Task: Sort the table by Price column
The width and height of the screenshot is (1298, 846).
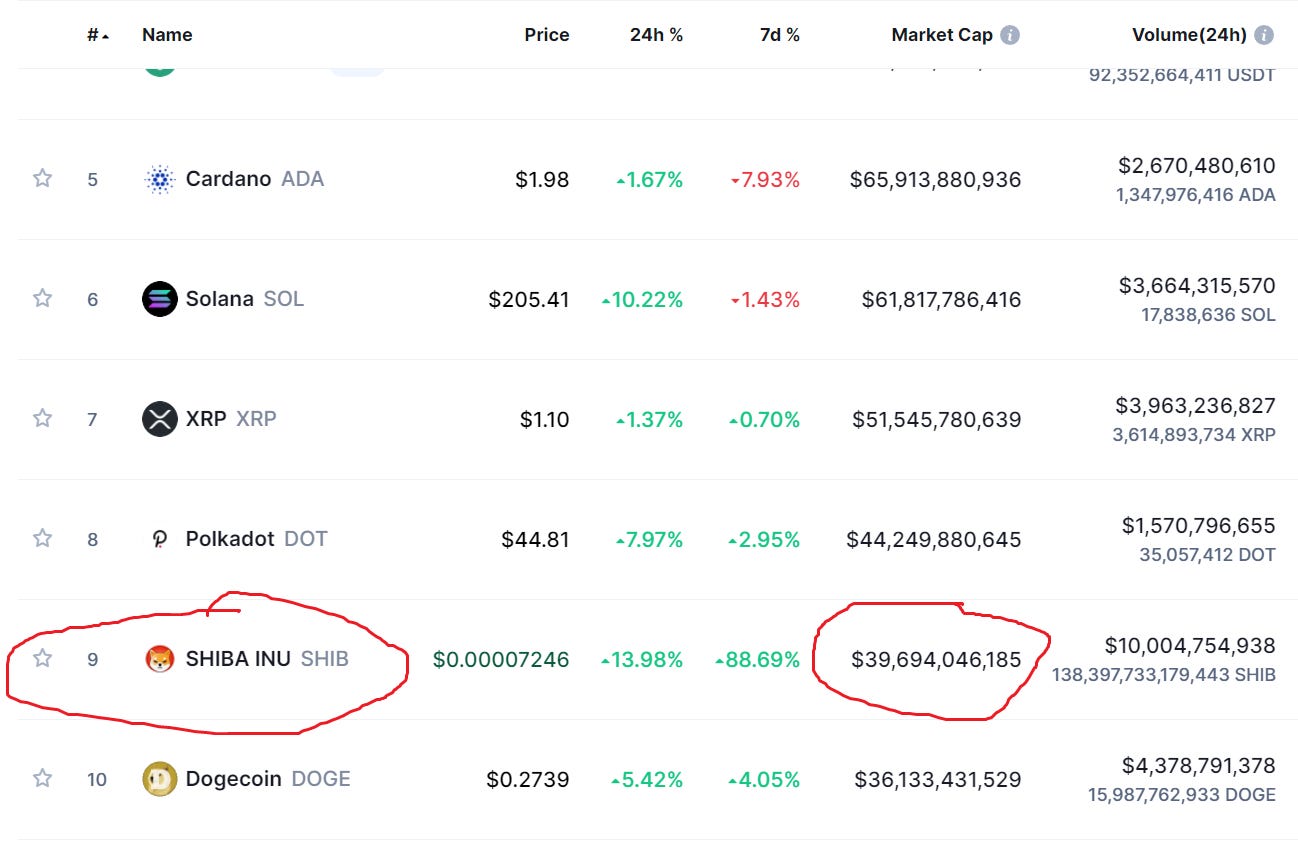Action: (x=546, y=34)
